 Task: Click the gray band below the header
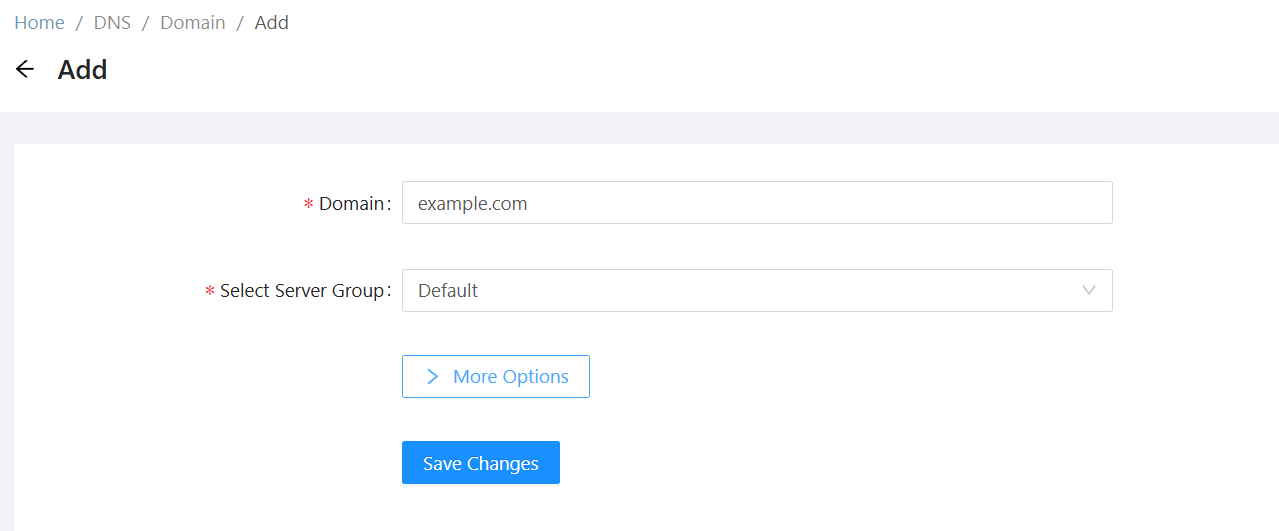pos(640,127)
